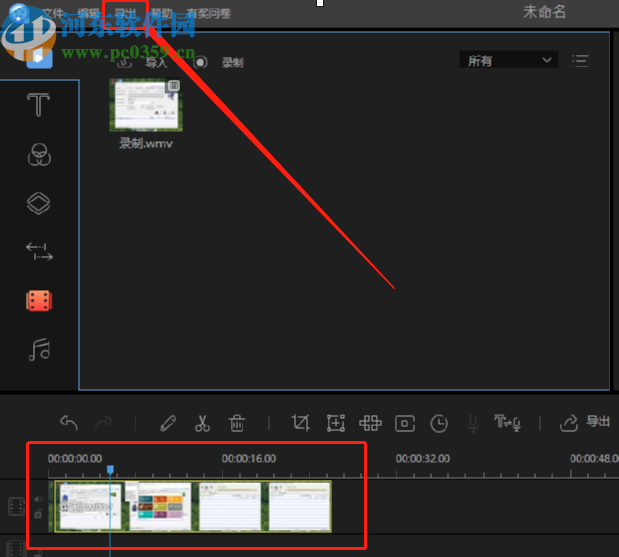Open the Music panel in sidebar
619x557 pixels.
point(39,350)
